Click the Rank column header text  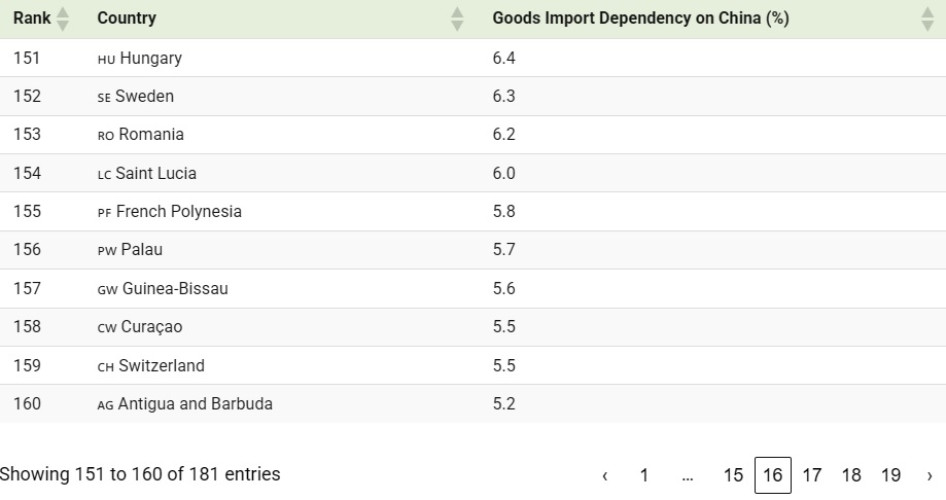(31, 19)
